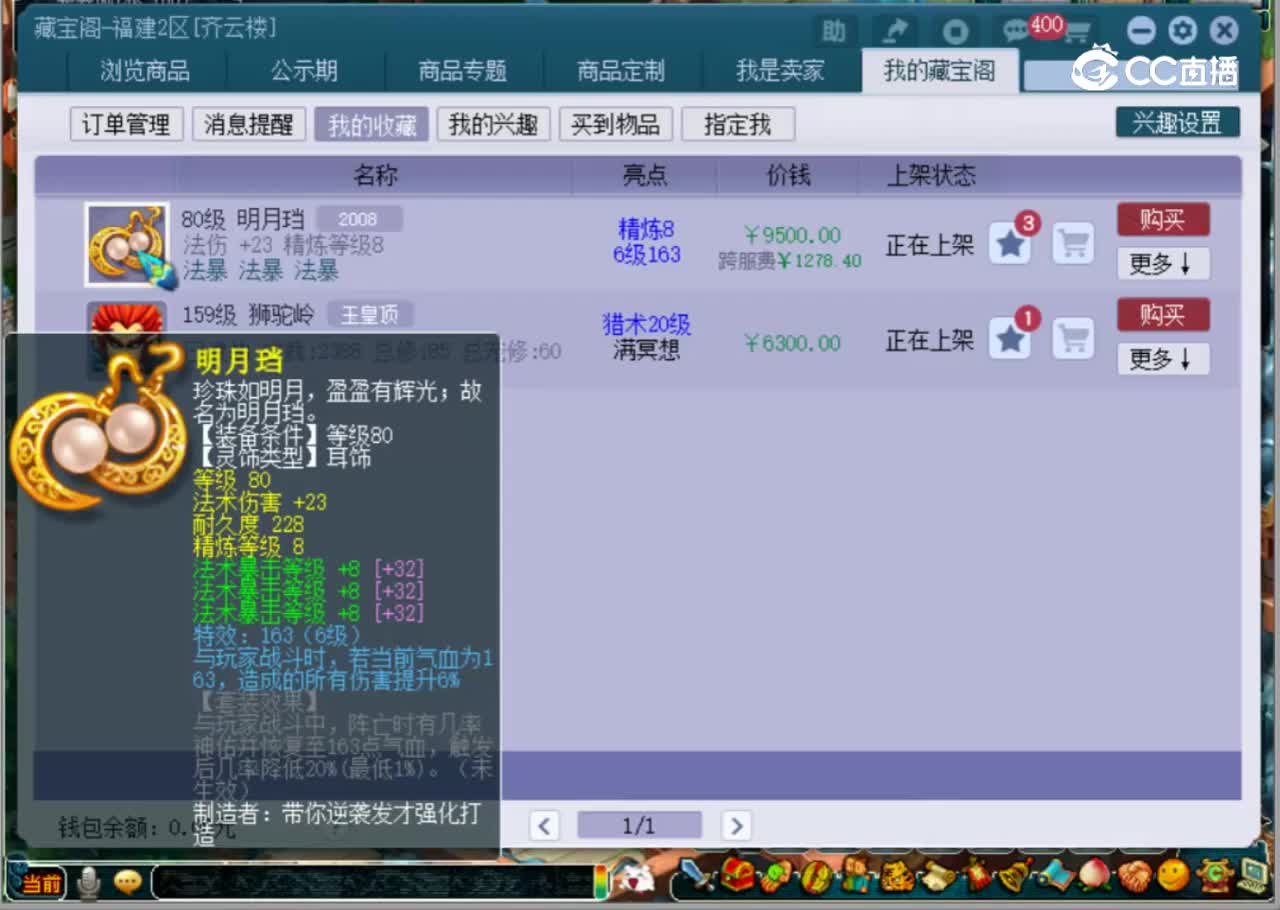1280x910 pixels.
Task: Click the ¥6300.00 price text
Action: [x=792, y=344]
